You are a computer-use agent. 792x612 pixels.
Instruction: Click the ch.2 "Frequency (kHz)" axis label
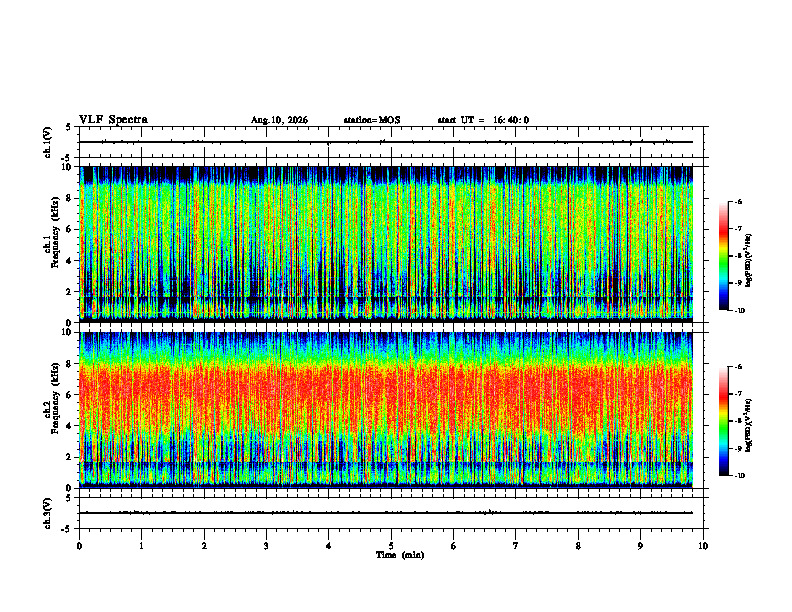tap(55, 398)
